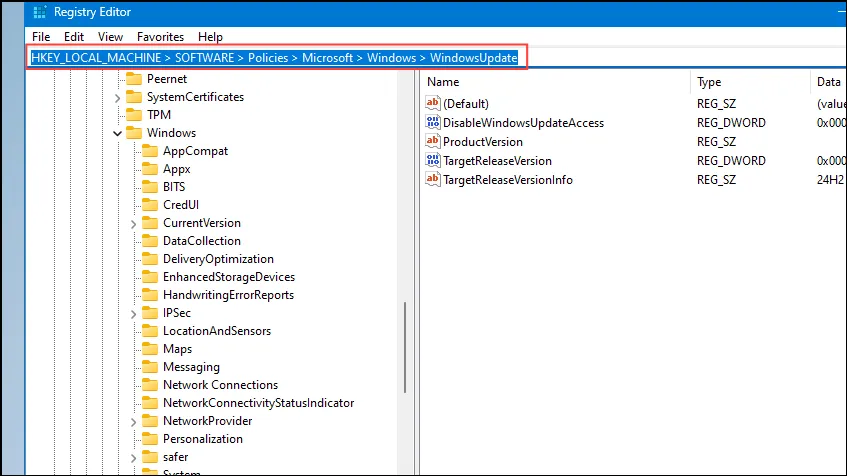Select the safer key label
The image size is (847, 476).
pyautogui.click(x=176, y=457)
